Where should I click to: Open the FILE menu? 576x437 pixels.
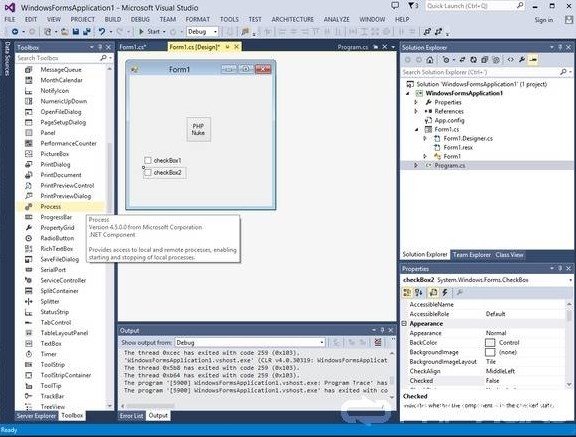point(10,19)
